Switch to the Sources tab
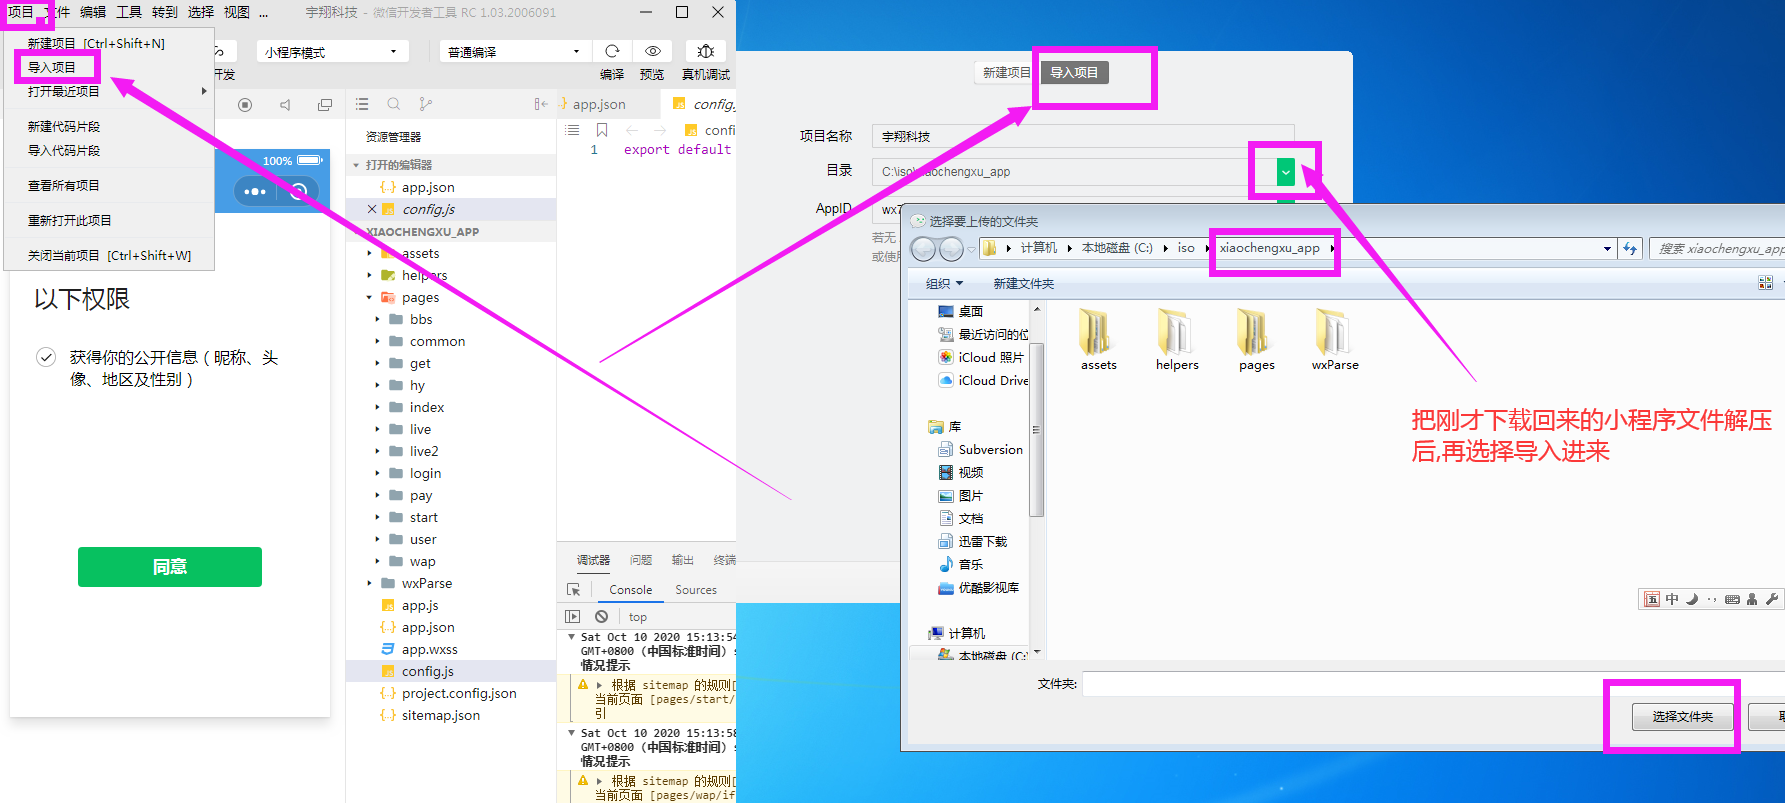 point(695,590)
